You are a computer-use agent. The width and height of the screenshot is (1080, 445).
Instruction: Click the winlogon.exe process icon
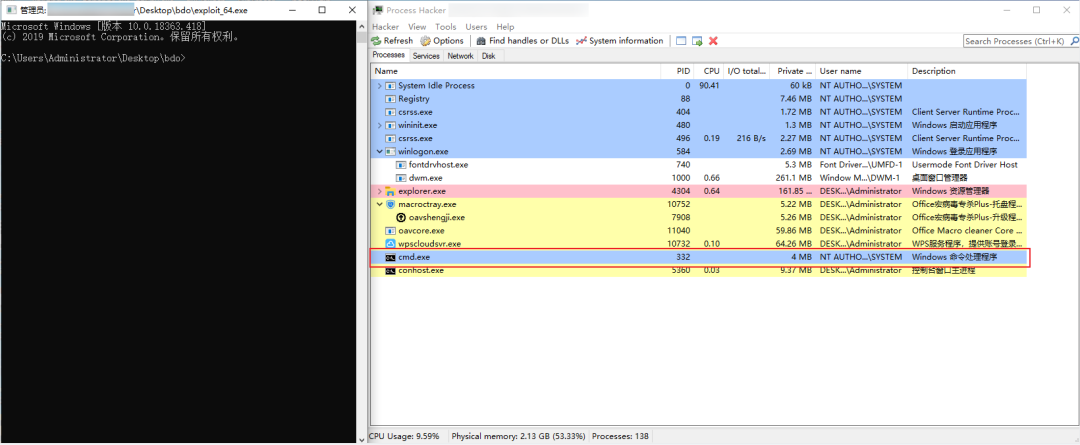[x=391, y=151]
